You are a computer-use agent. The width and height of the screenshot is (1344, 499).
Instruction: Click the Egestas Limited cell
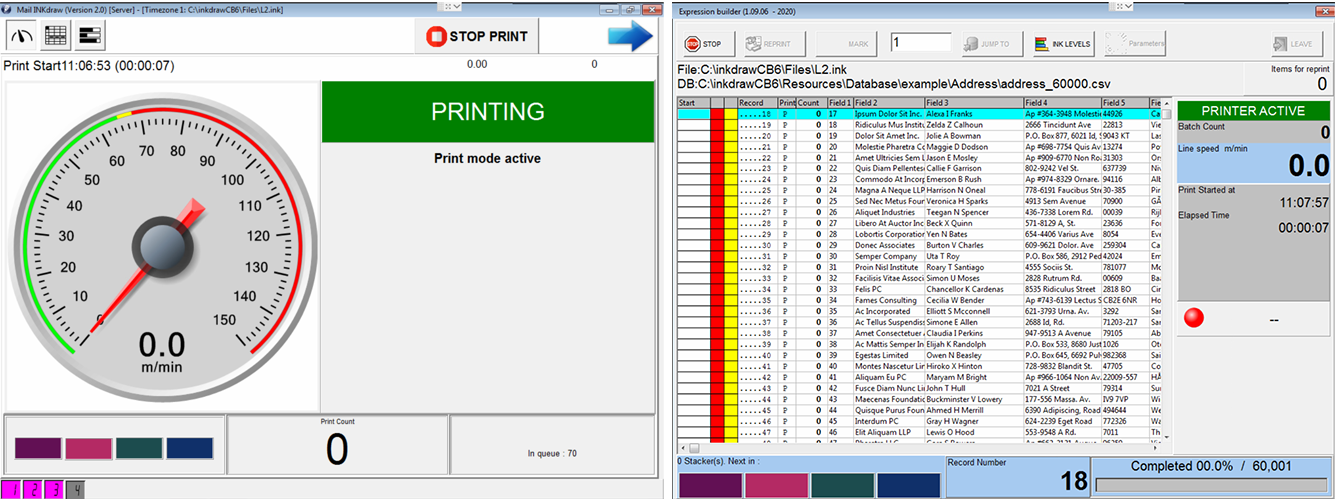coord(889,355)
